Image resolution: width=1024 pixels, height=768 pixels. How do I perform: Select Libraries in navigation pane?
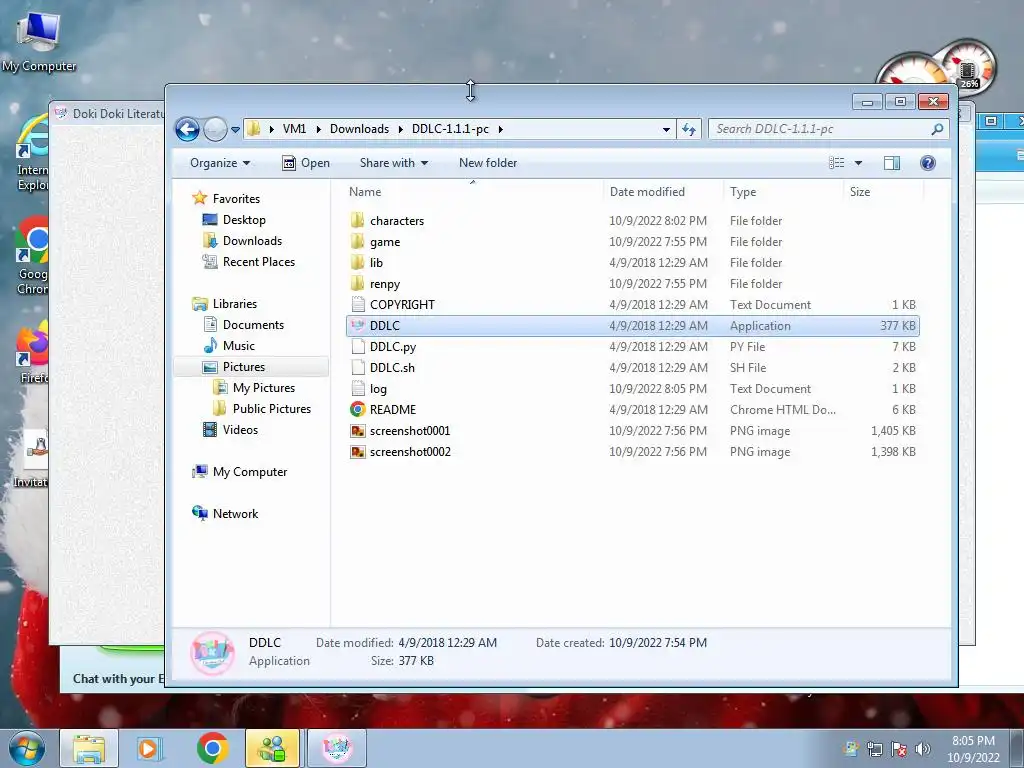(234, 304)
